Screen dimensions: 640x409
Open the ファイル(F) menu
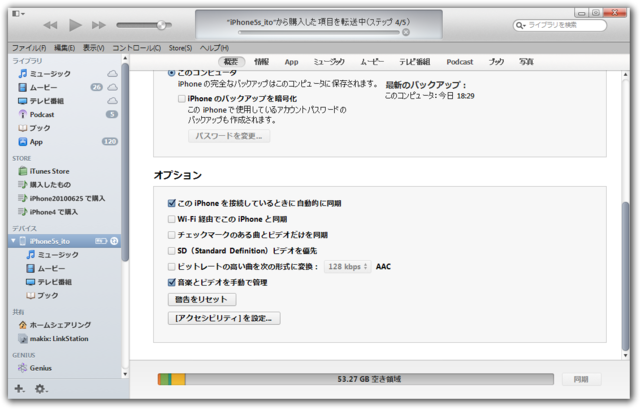click(29, 48)
